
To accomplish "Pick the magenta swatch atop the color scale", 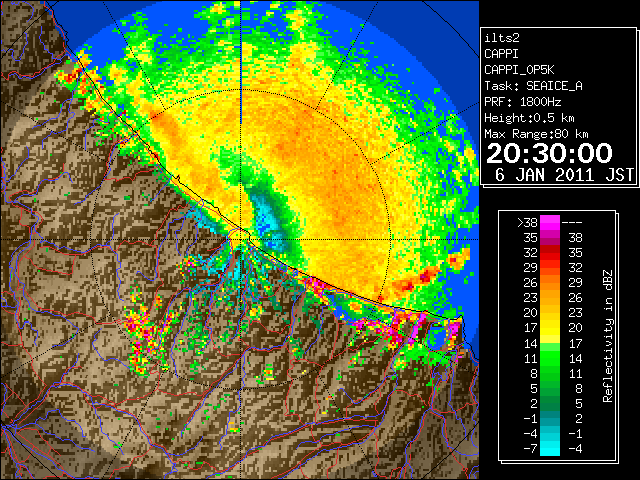I will 550,223.
